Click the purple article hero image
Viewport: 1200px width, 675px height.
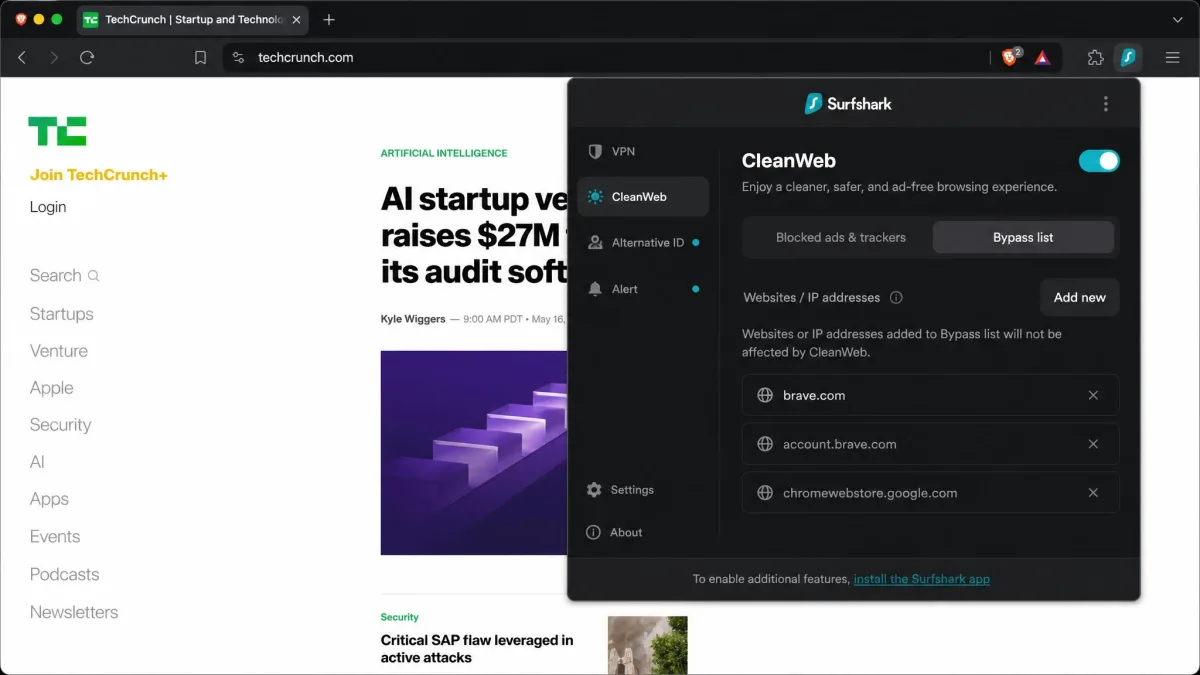[474, 452]
